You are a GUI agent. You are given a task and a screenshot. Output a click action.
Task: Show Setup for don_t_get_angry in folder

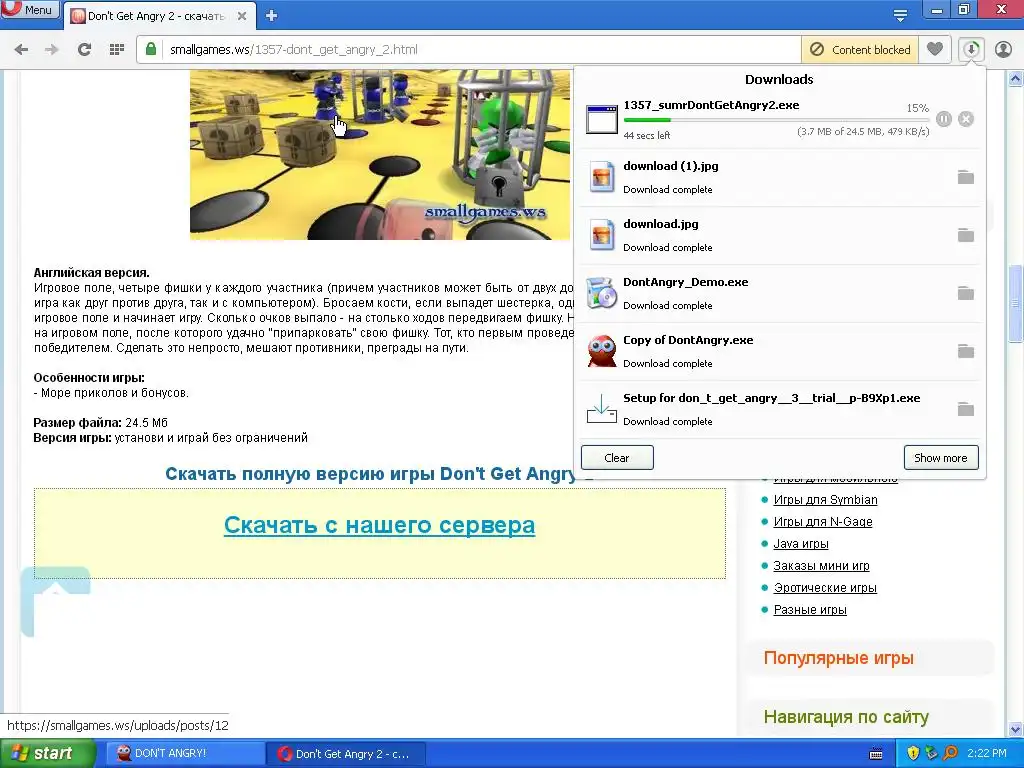point(965,409)
